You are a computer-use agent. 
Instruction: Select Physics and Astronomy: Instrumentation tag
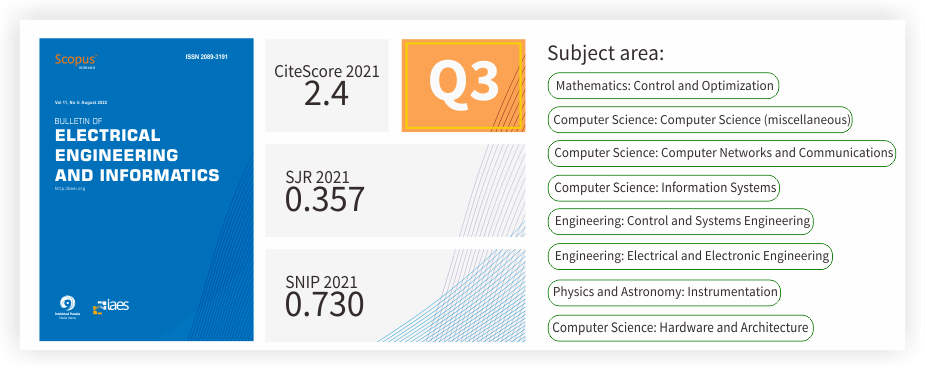664,292
